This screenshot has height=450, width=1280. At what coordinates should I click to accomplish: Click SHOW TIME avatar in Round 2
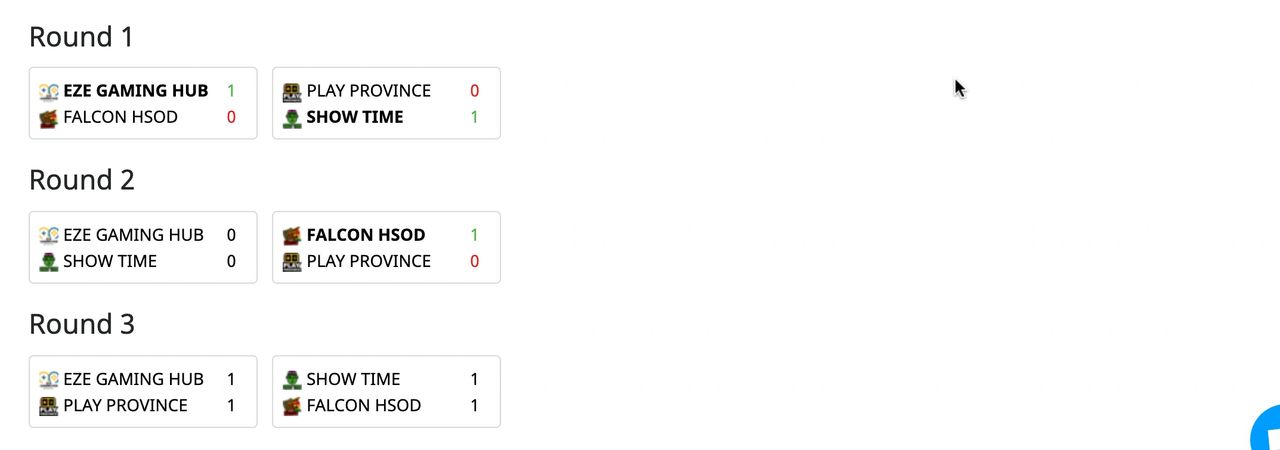(x=49, y=262)
